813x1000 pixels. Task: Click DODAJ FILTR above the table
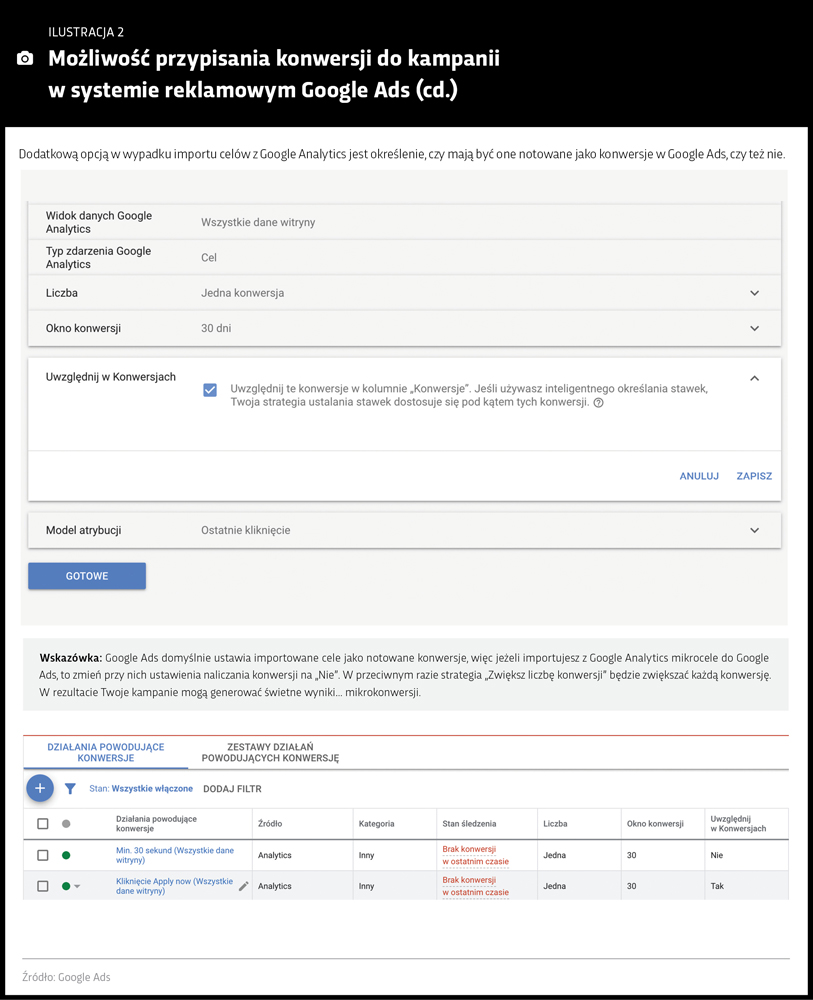point(235,789)
